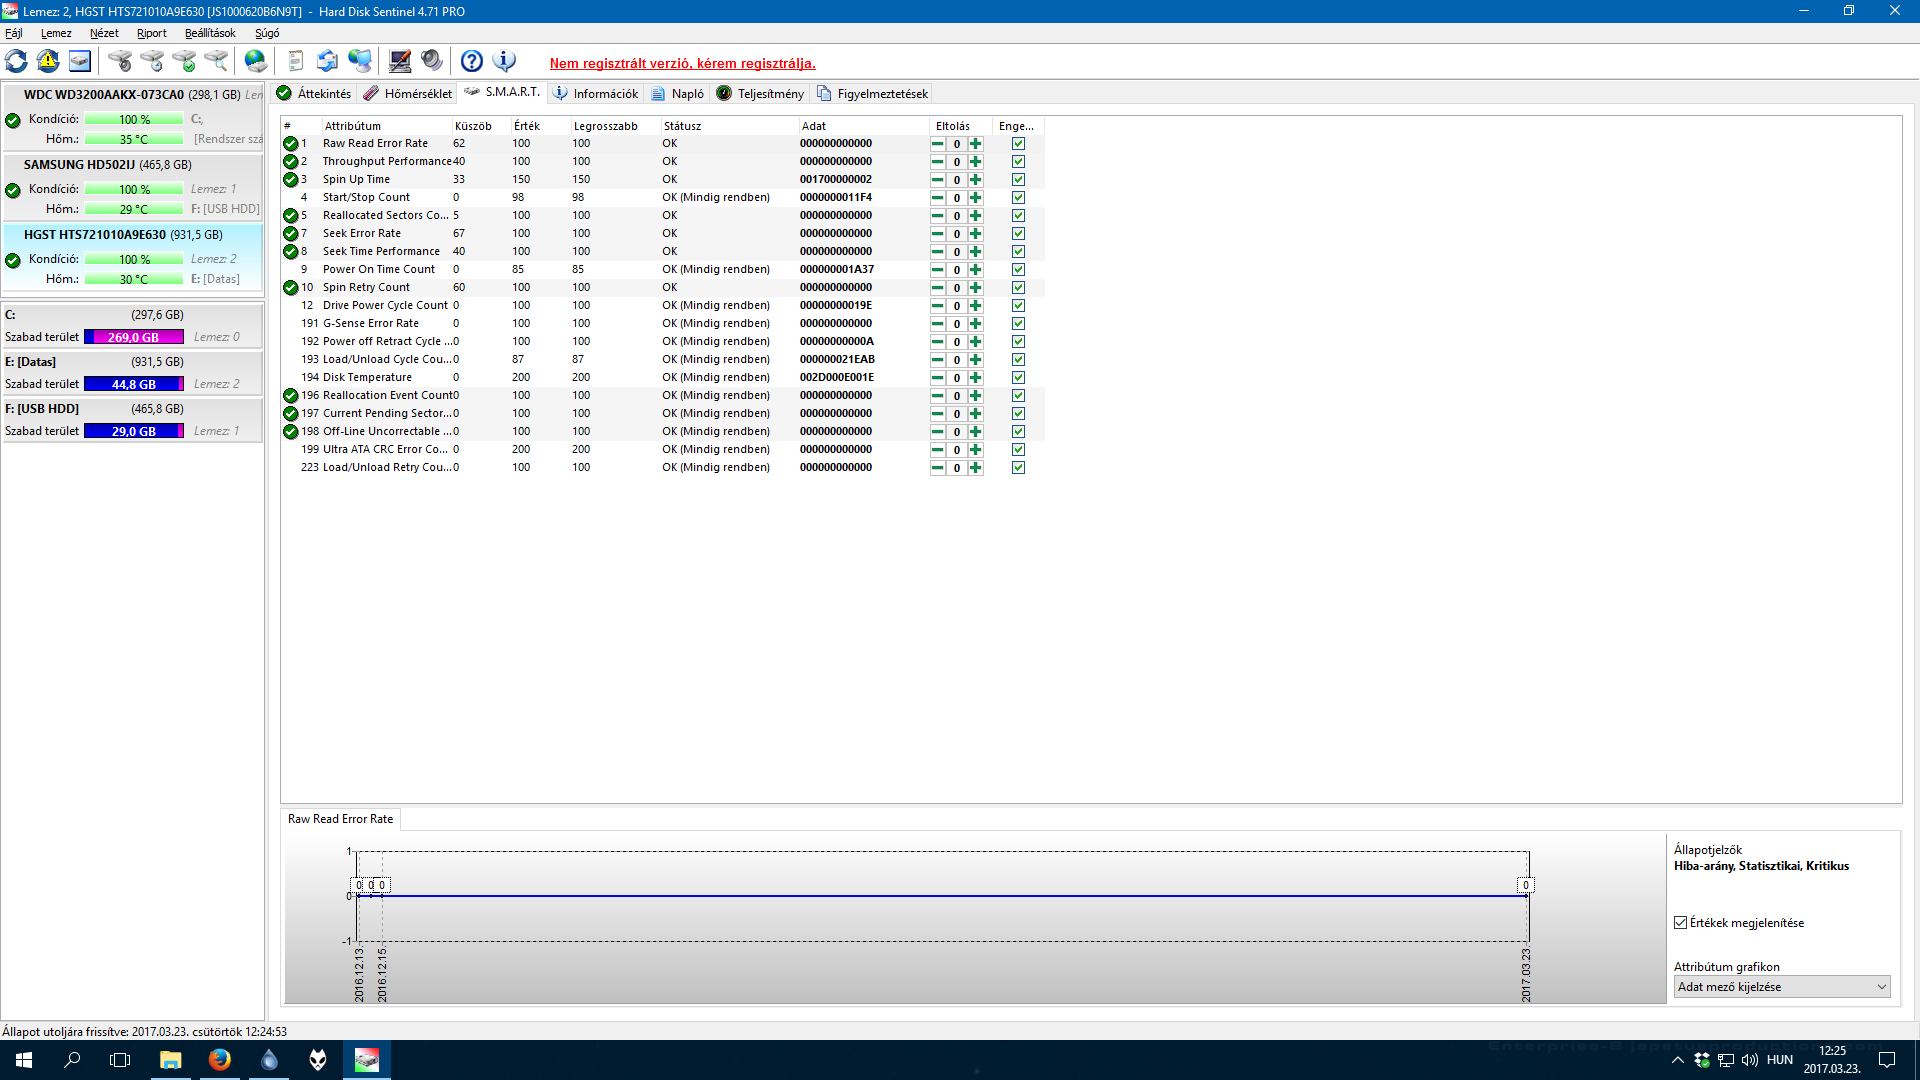Uncheck enable box for Raw Read Error Rate
The height and width of the screenshot is (1080, 1920).
click(1018, 144)
